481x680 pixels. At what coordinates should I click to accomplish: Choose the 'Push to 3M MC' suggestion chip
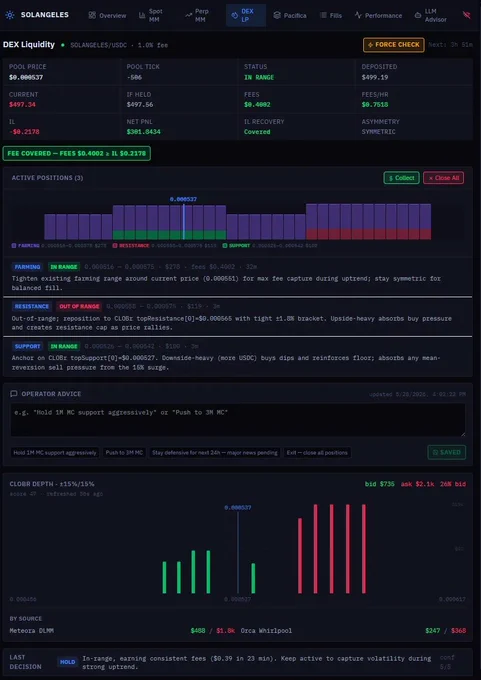[x=124, y=452]
